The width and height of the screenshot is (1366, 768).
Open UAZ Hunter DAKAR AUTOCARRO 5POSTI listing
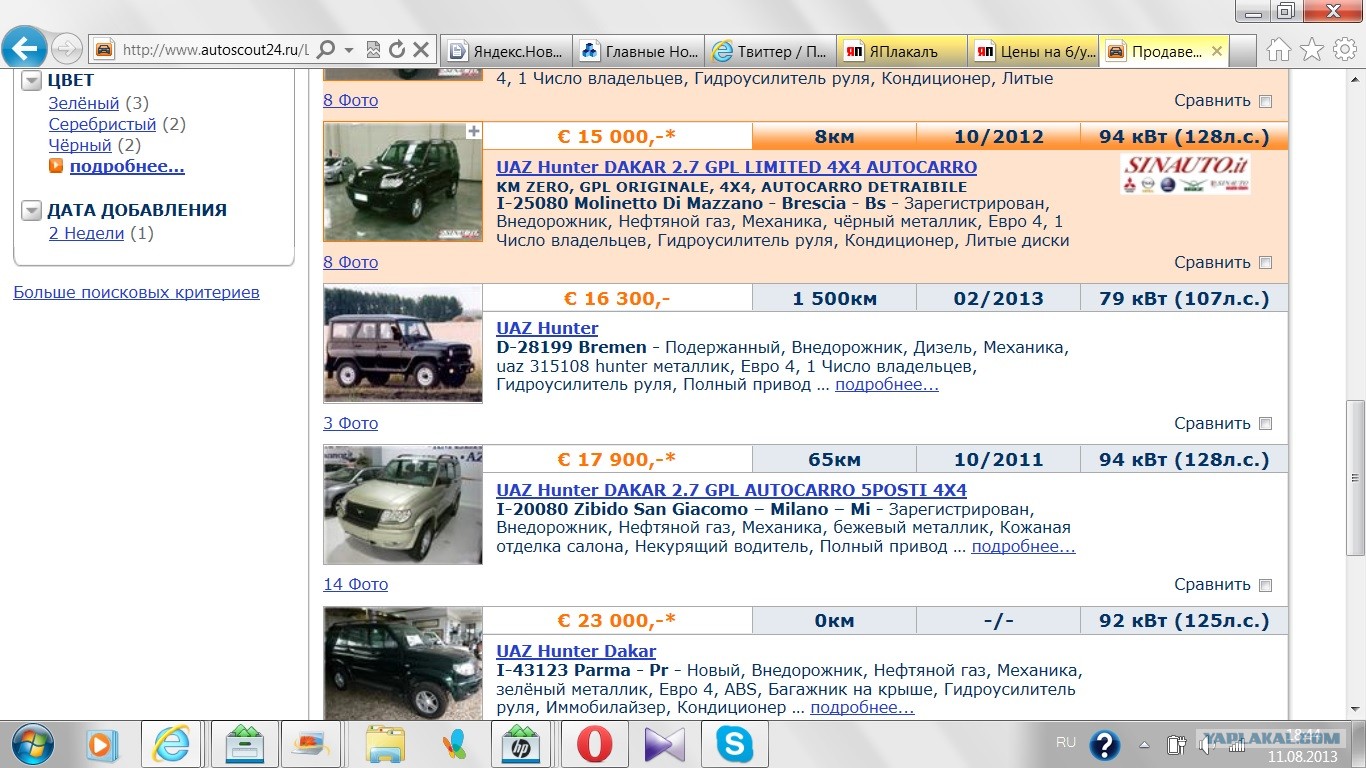pos(731,490)
